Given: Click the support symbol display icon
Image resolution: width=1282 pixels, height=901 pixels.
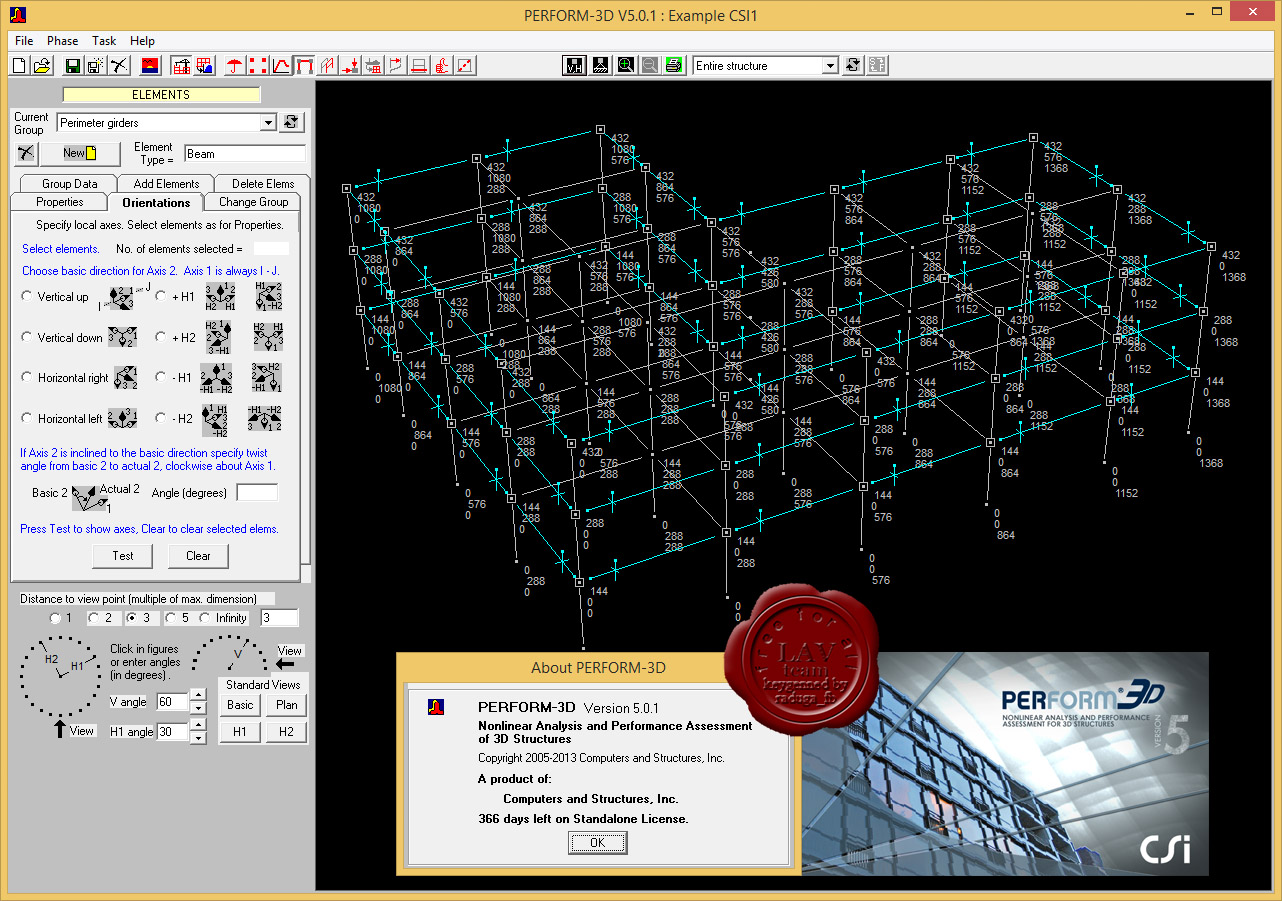Looking at the screenshot, I should pos(600,66).
